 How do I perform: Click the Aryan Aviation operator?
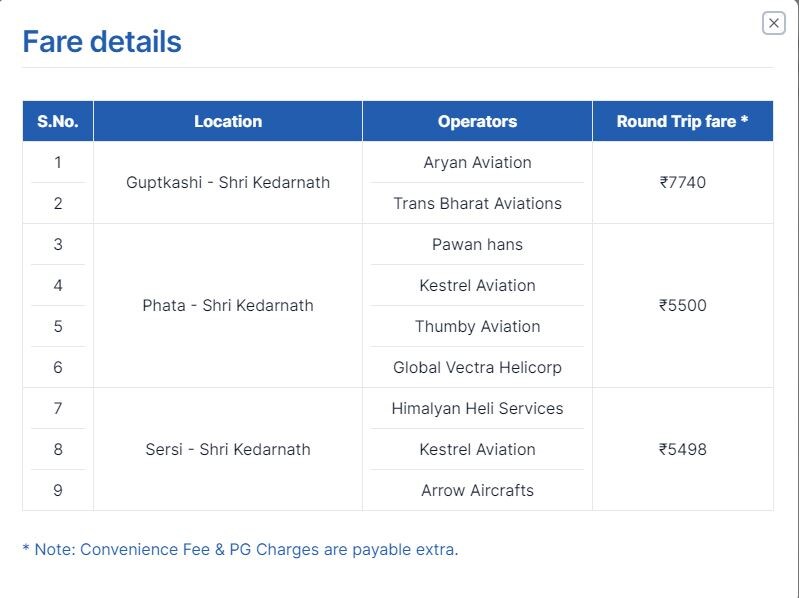click(477, 162)
